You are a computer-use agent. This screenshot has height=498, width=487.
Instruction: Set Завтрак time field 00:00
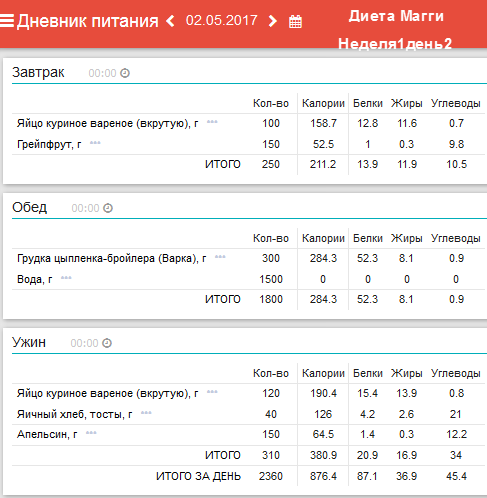click(x=102, y=73)
